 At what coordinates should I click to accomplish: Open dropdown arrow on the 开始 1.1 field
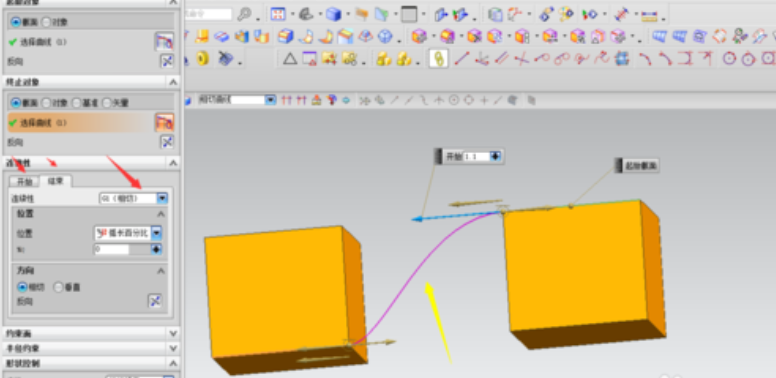[x=495, y=156]
